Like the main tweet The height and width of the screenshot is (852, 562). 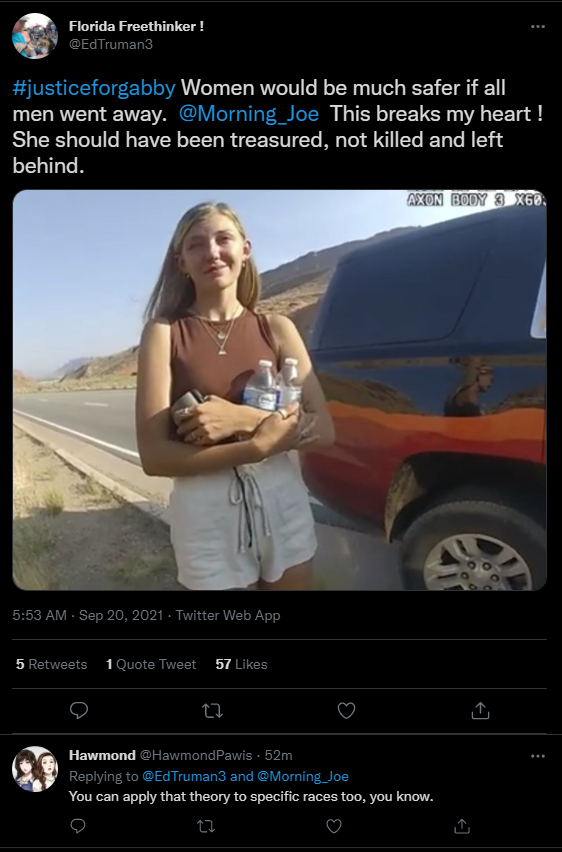click(346, 710)
